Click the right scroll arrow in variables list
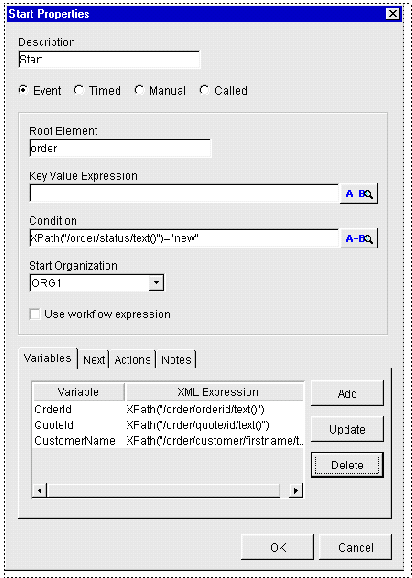412x578 pixels. [x=296, y=491]
